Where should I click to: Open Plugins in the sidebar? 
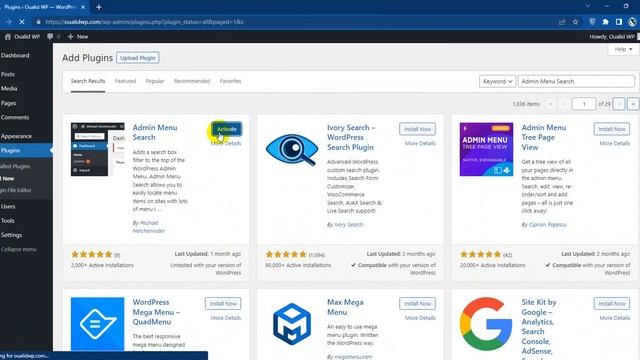tap(26, 151)
